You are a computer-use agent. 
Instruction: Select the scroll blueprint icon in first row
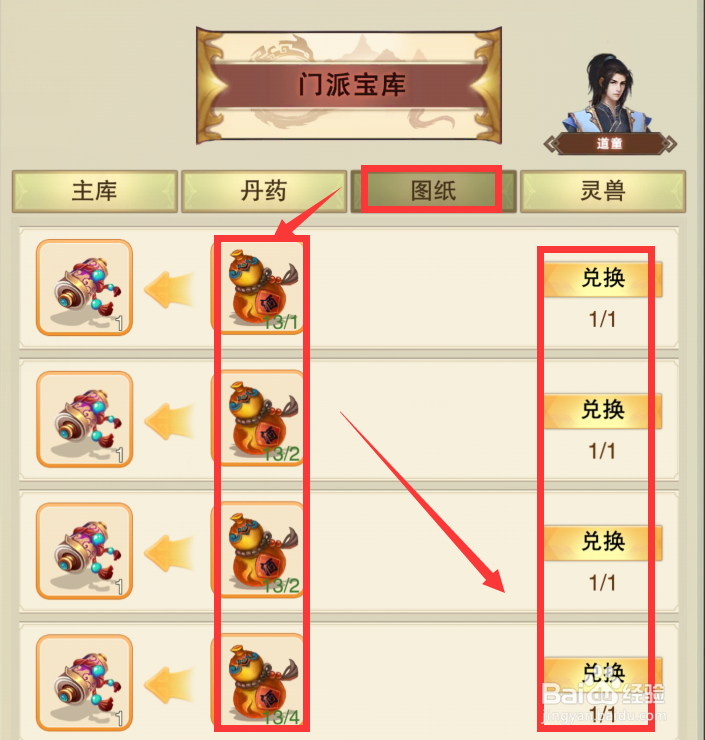[x=84, y=287]
